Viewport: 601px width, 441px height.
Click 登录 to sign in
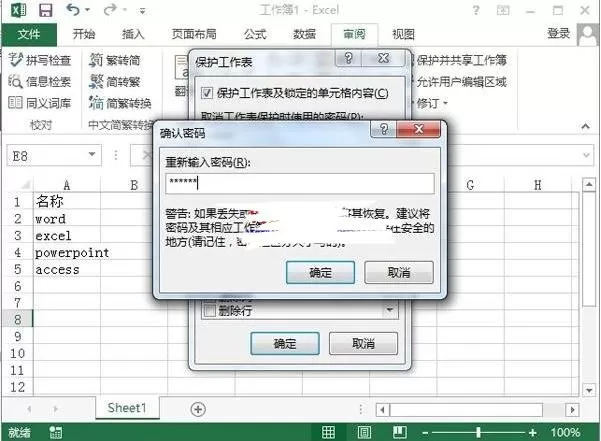[558, 33]
